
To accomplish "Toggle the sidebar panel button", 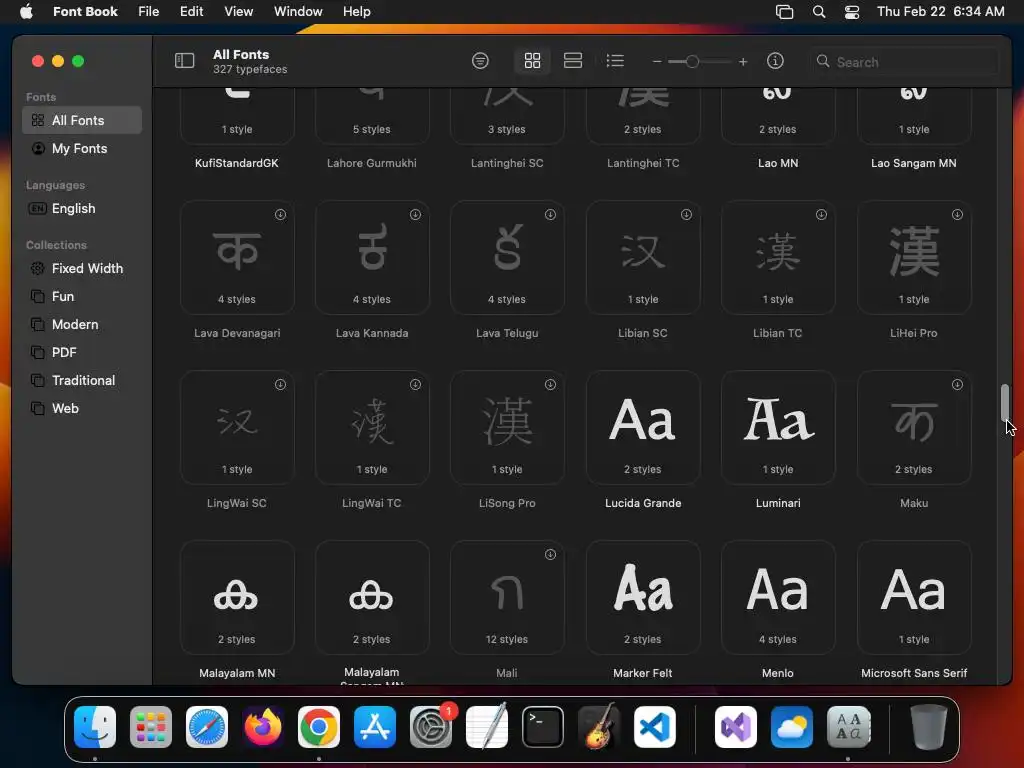I will pyautogui.click(x=184, y=61).
